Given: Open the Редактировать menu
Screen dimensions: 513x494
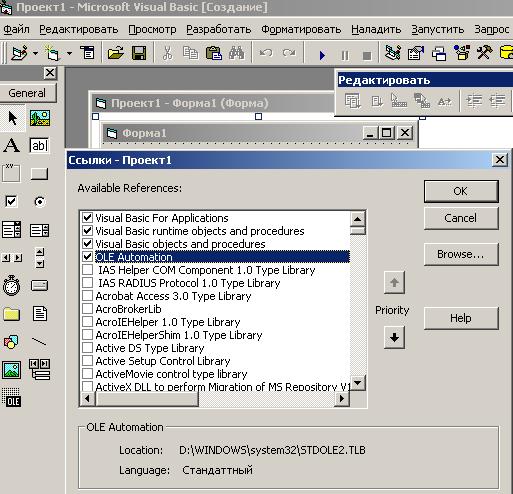Looking at the screenshot, I should click(x=79, y=29).
